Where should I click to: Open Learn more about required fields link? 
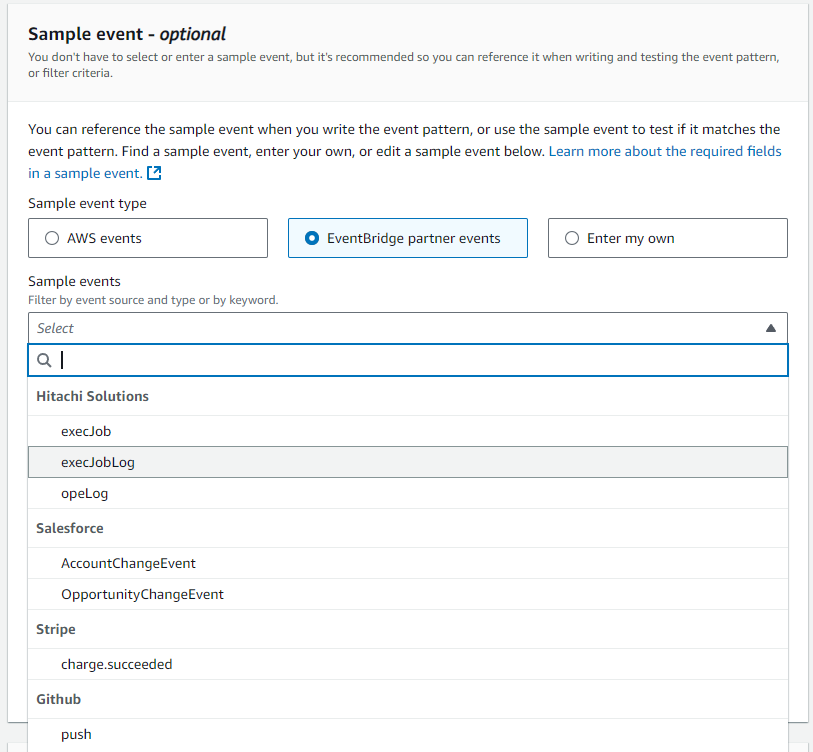tap(665, 151)
